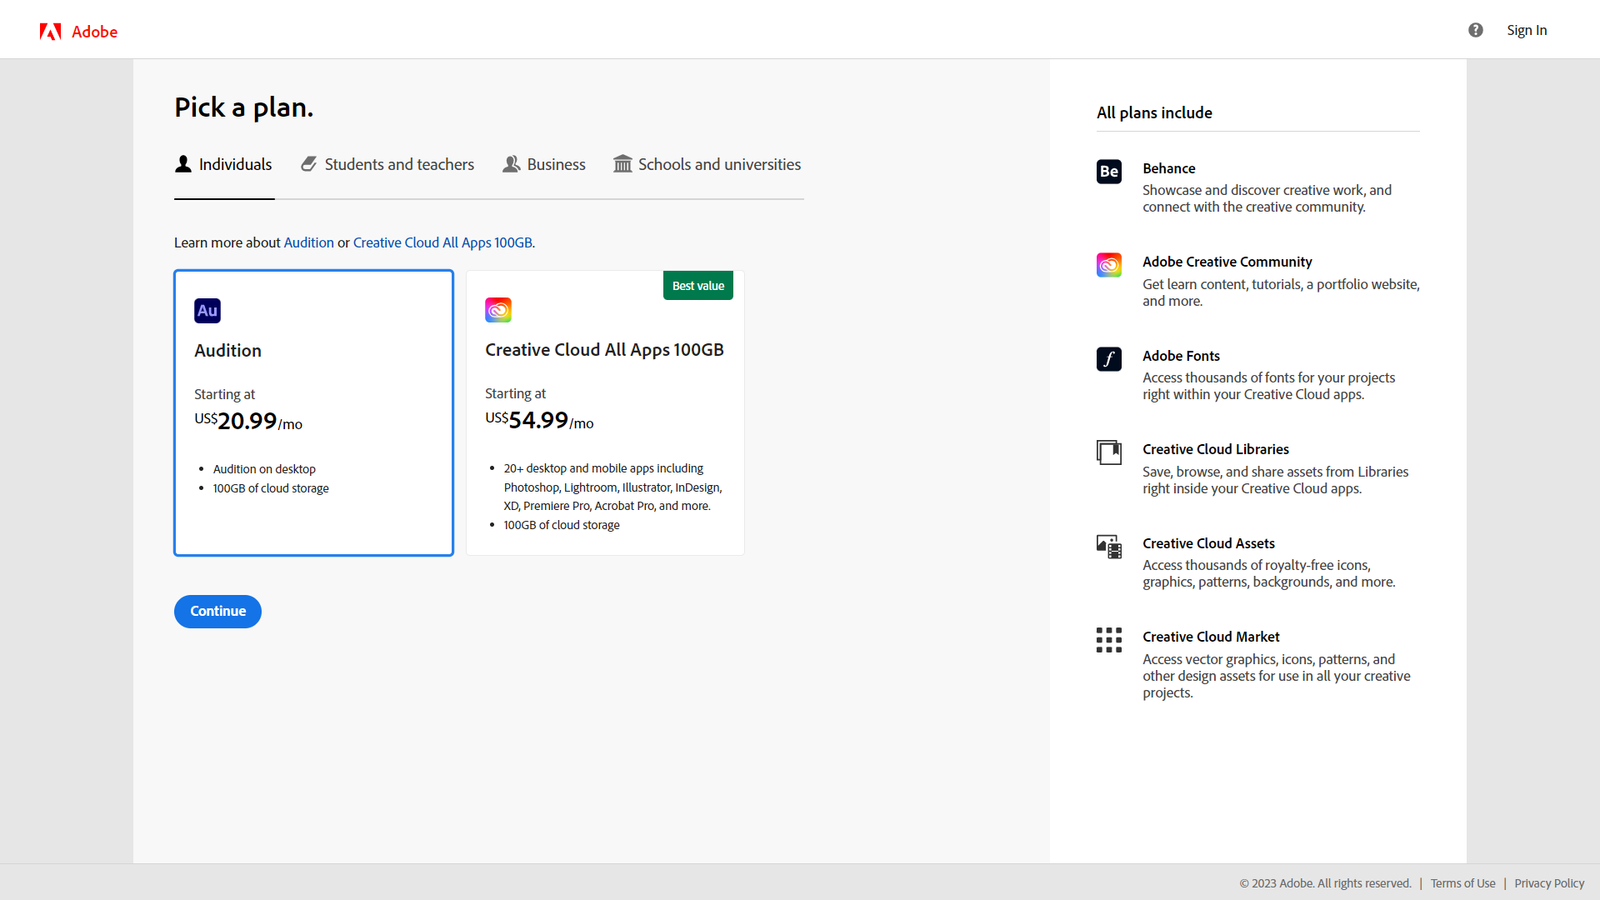Click the Business person icon
Image resolution: width=1600 pixels, height=900 pixels.
[x=511, y=164]
